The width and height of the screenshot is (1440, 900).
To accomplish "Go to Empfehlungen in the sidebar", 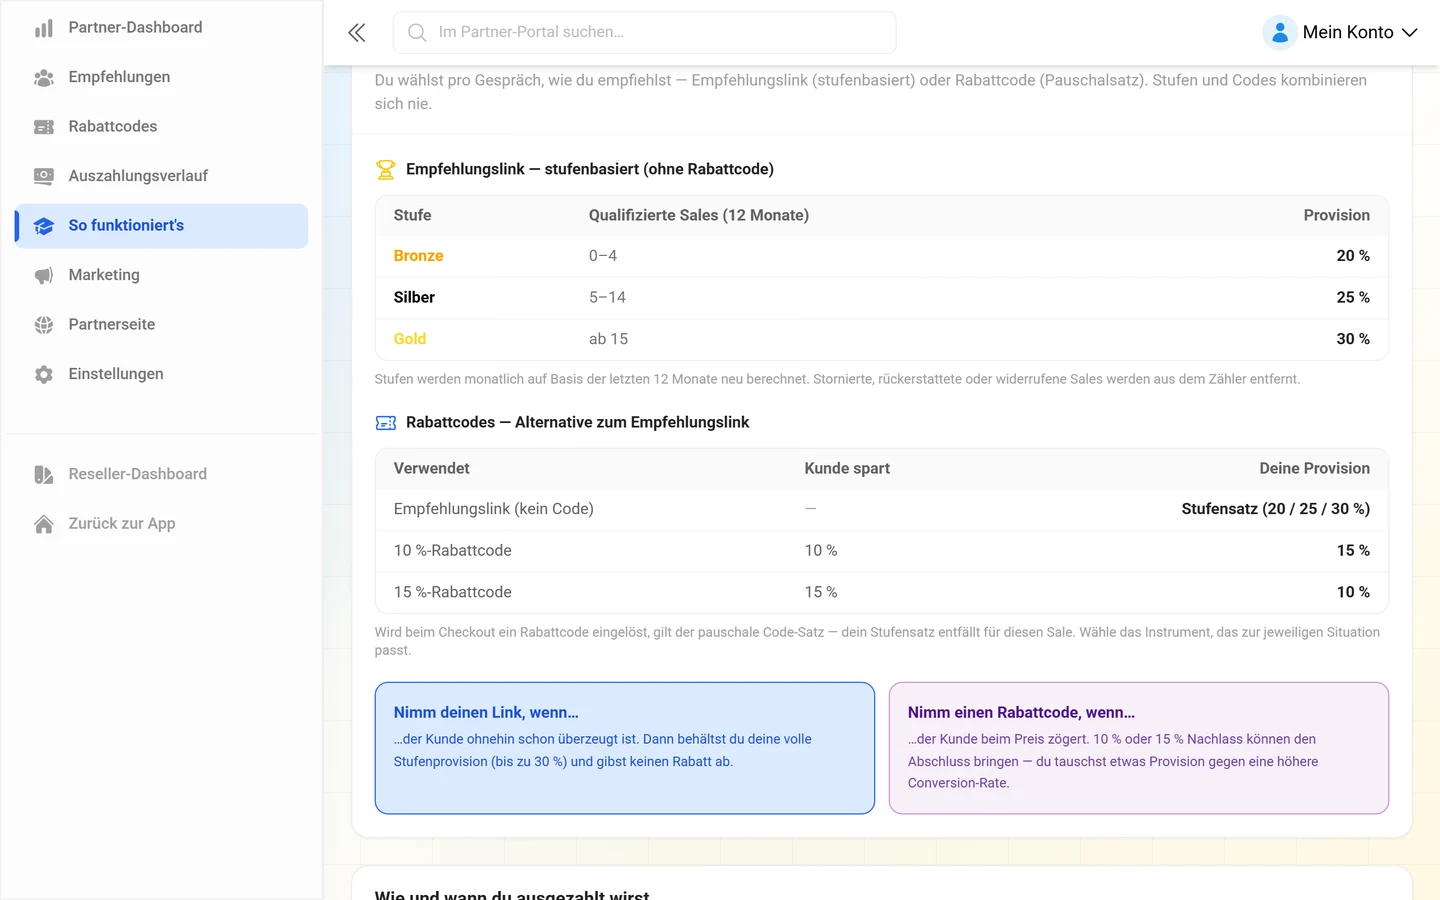I will tap(161, 77).
